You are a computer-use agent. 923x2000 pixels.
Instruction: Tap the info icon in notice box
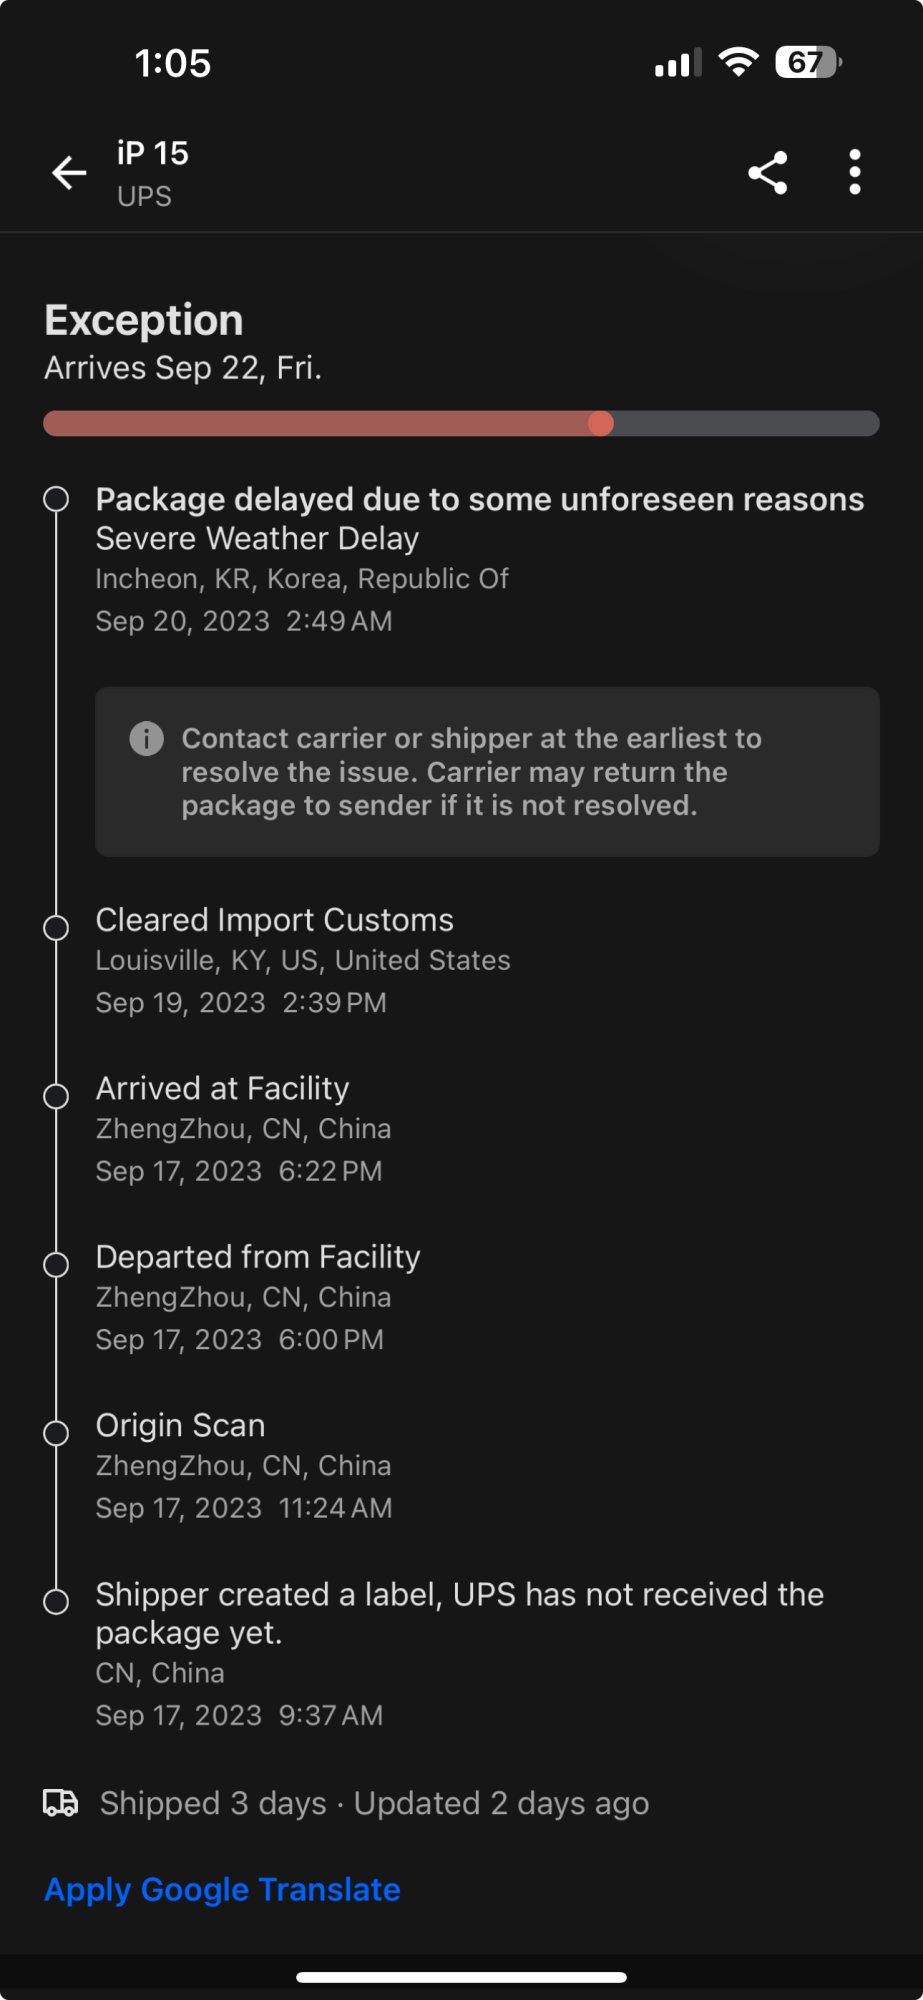tap(146, 739)
